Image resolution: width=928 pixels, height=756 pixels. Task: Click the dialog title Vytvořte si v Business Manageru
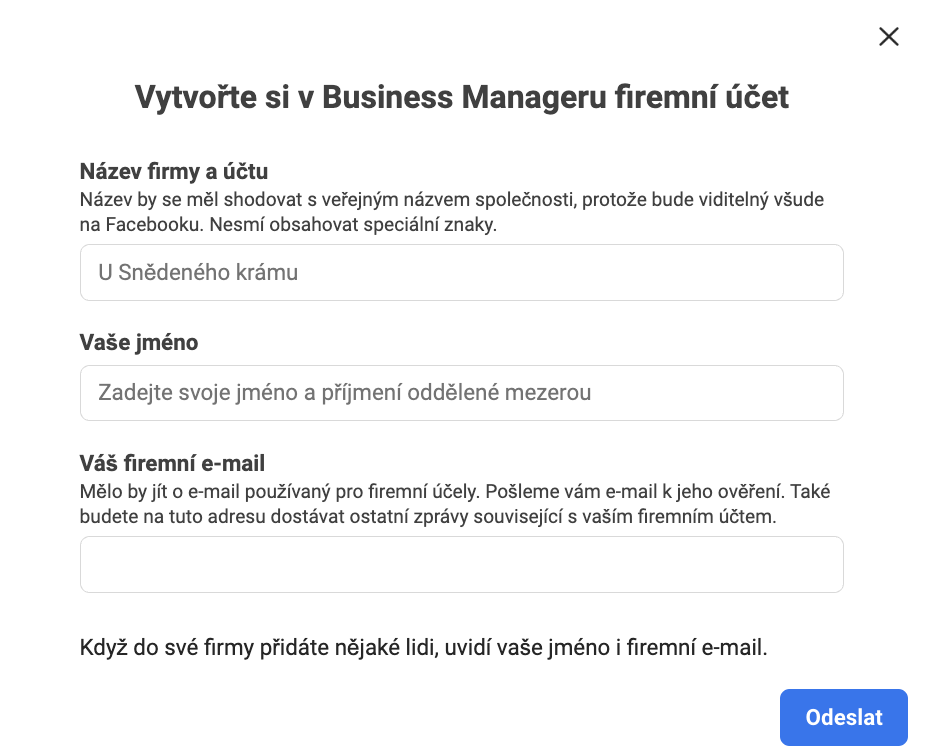[x=462, y=97]
